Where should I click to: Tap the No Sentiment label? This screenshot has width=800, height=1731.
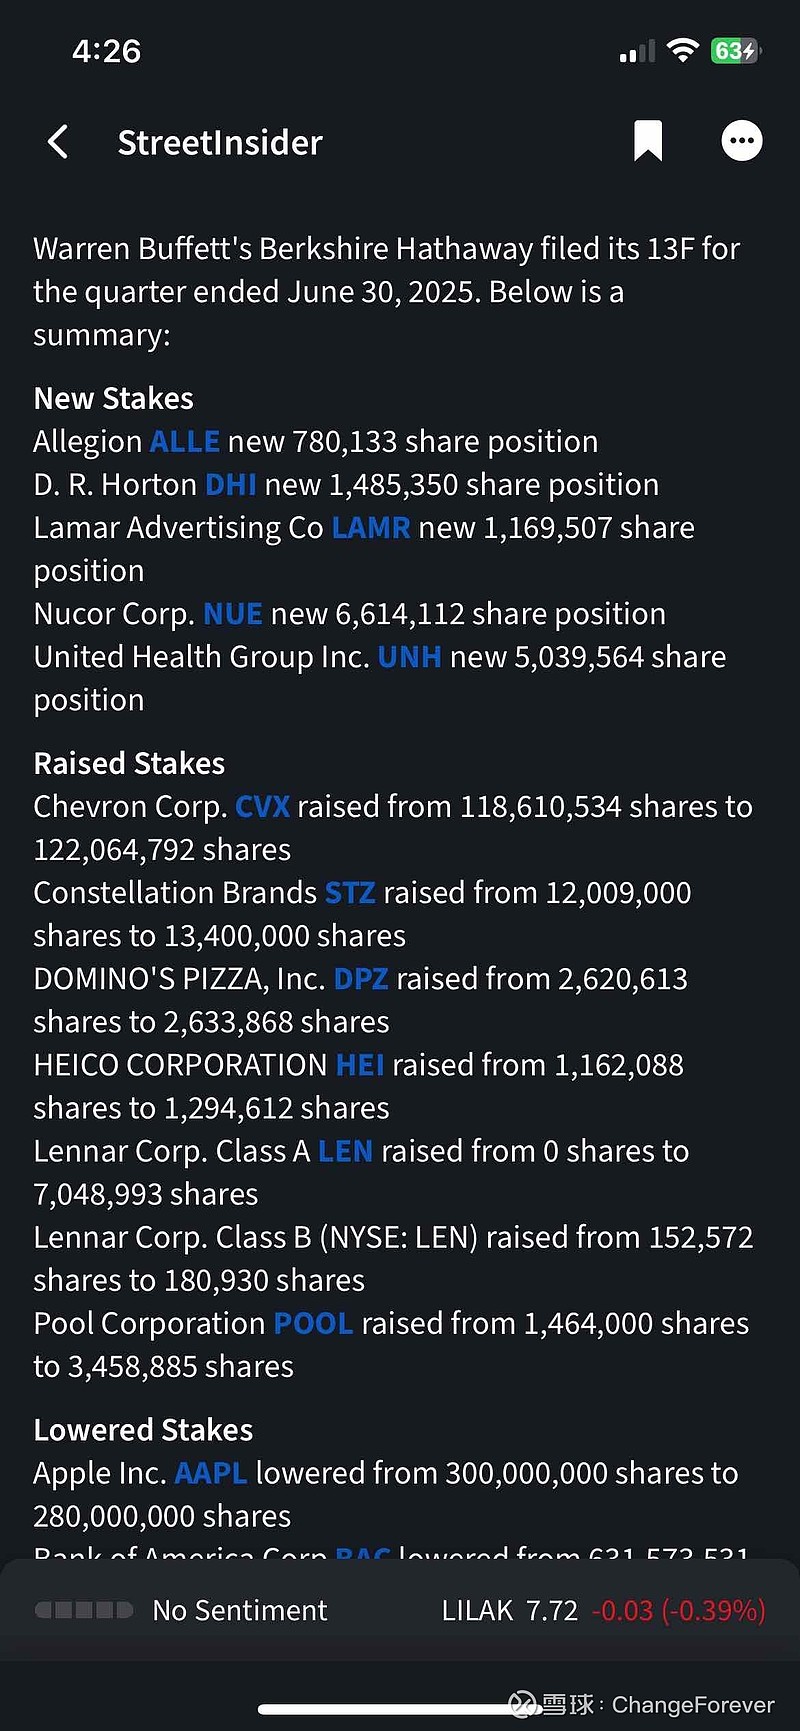point(239,1610)
